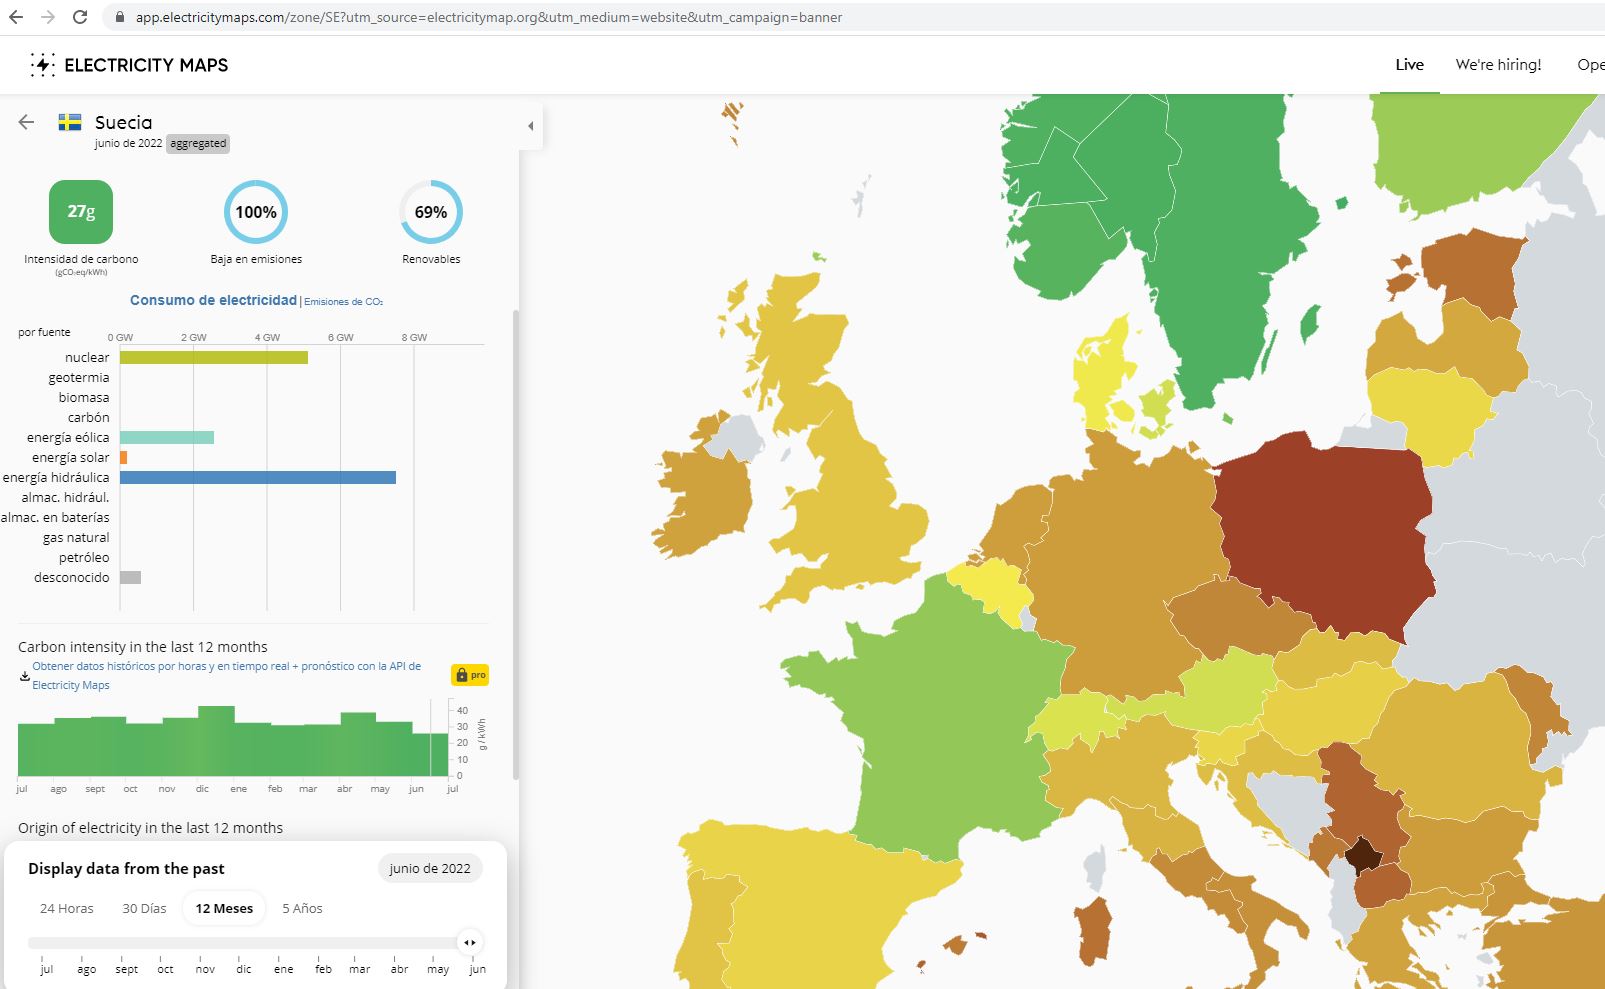Click the 27g carbon intensity square

pos(81,212)
